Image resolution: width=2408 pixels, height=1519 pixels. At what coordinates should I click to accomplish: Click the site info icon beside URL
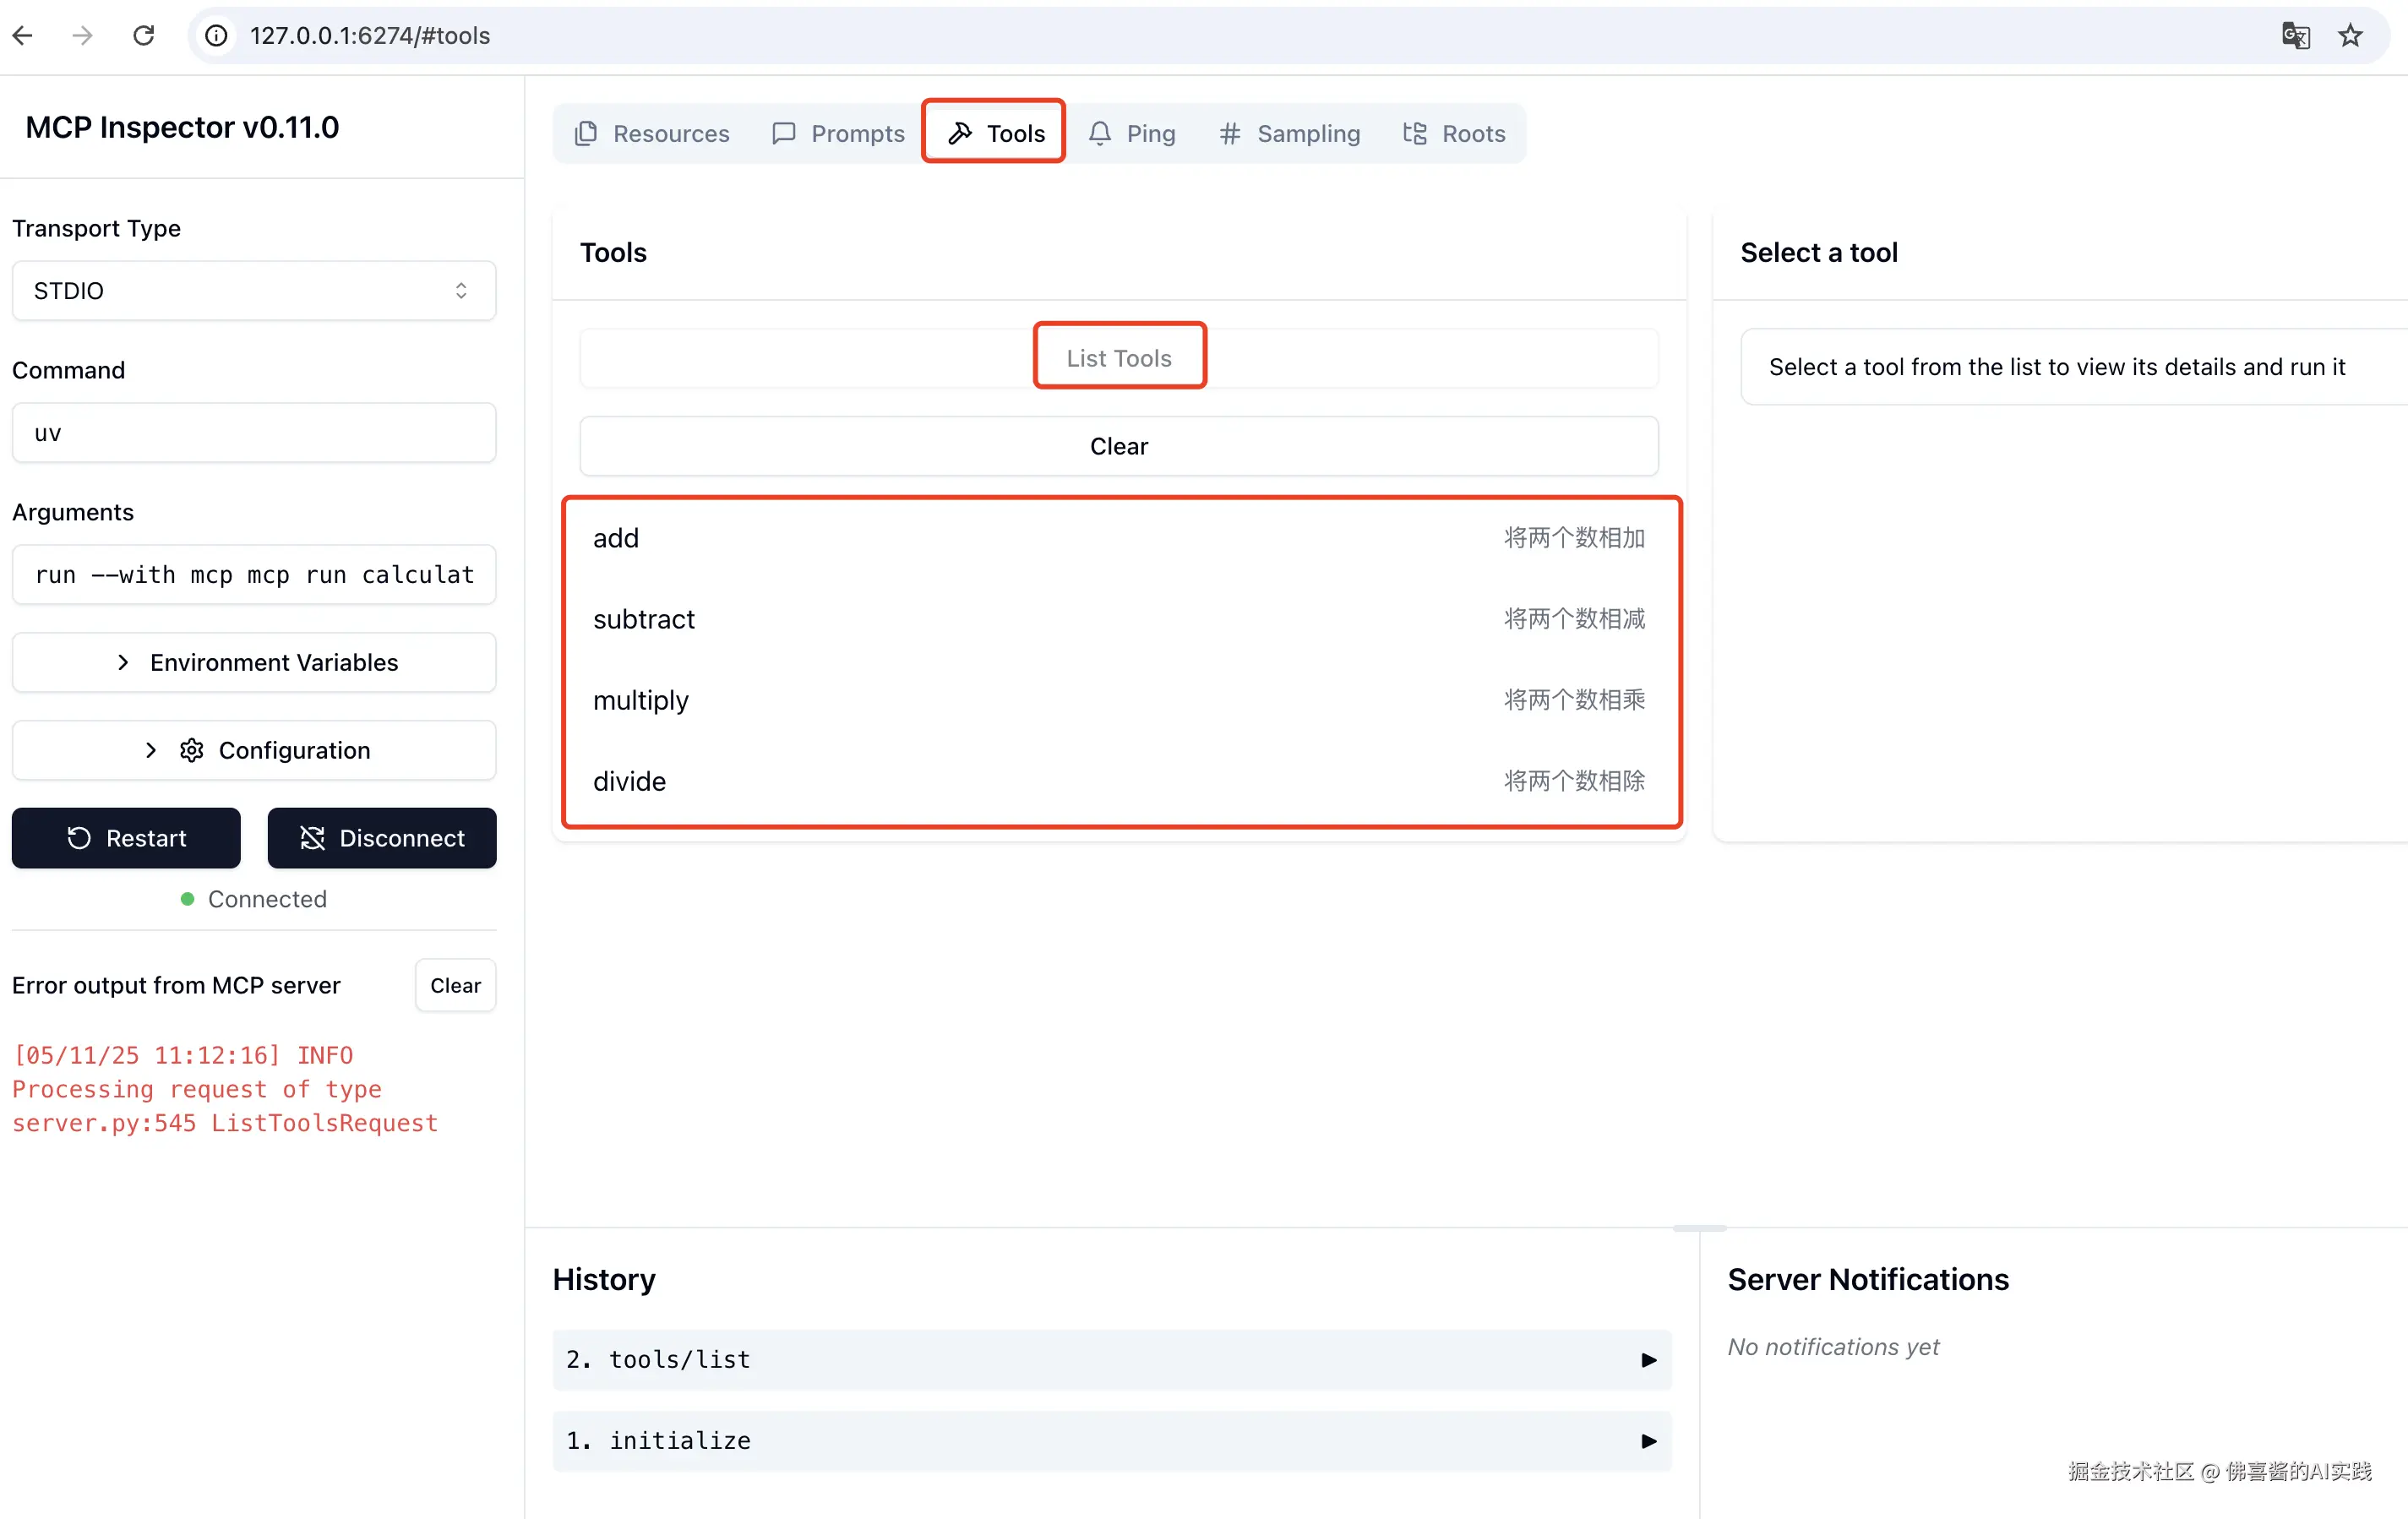216,36
